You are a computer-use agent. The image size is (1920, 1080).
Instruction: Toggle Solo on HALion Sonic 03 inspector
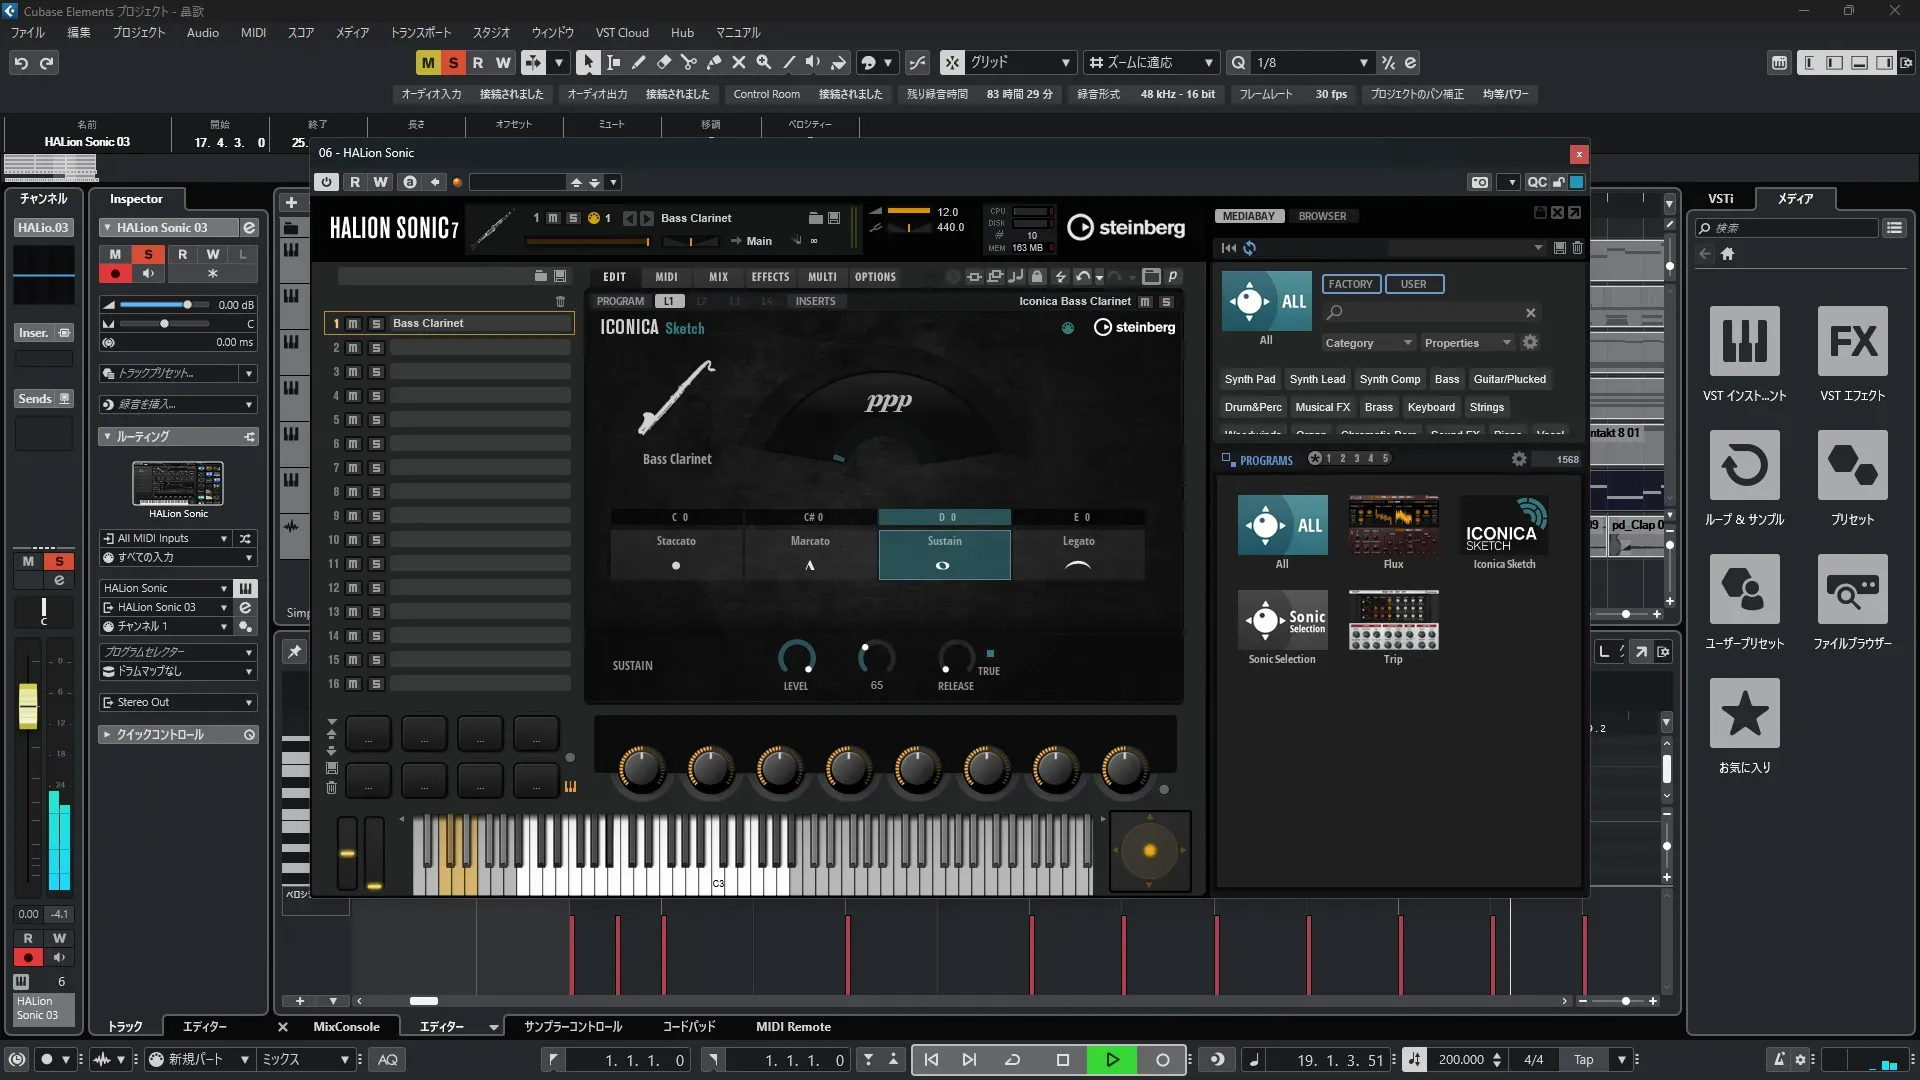(148, 254)
